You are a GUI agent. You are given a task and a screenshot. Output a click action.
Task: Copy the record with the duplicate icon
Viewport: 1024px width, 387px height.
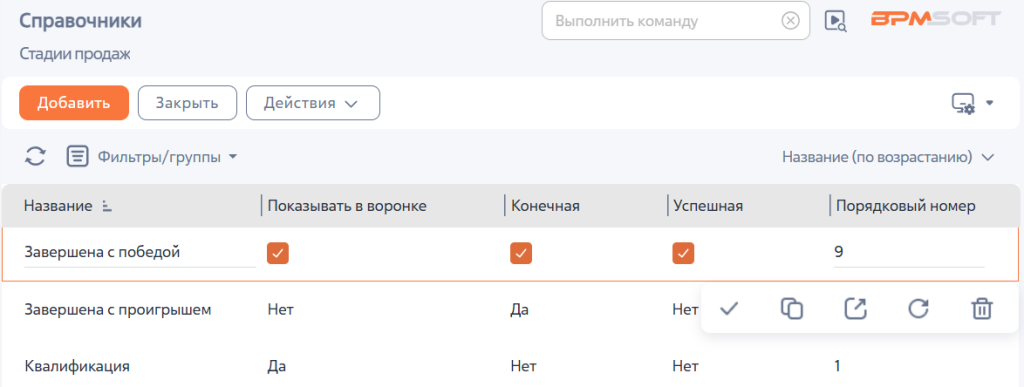tap(792, 309)
